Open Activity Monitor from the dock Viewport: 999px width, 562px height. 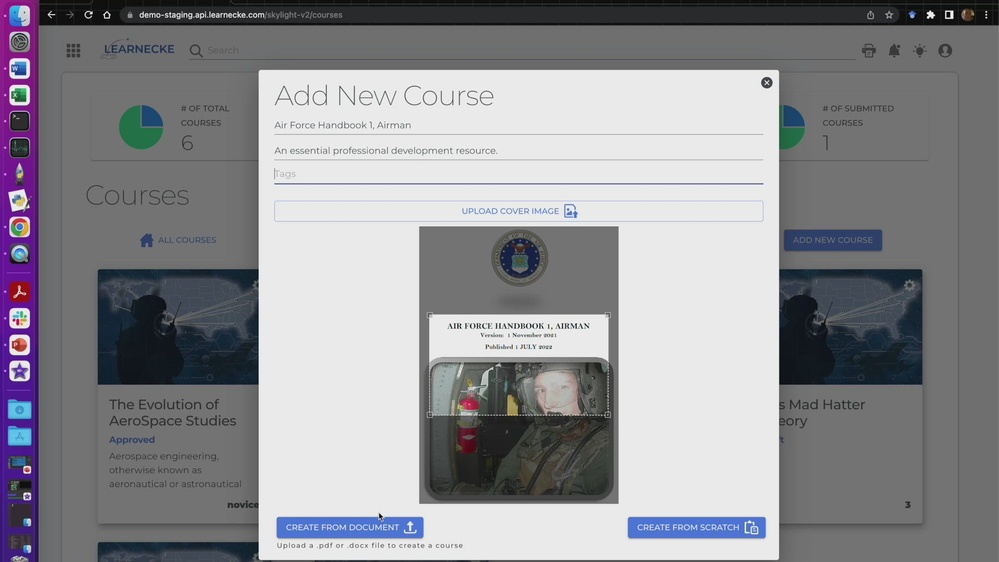point(20,148)
